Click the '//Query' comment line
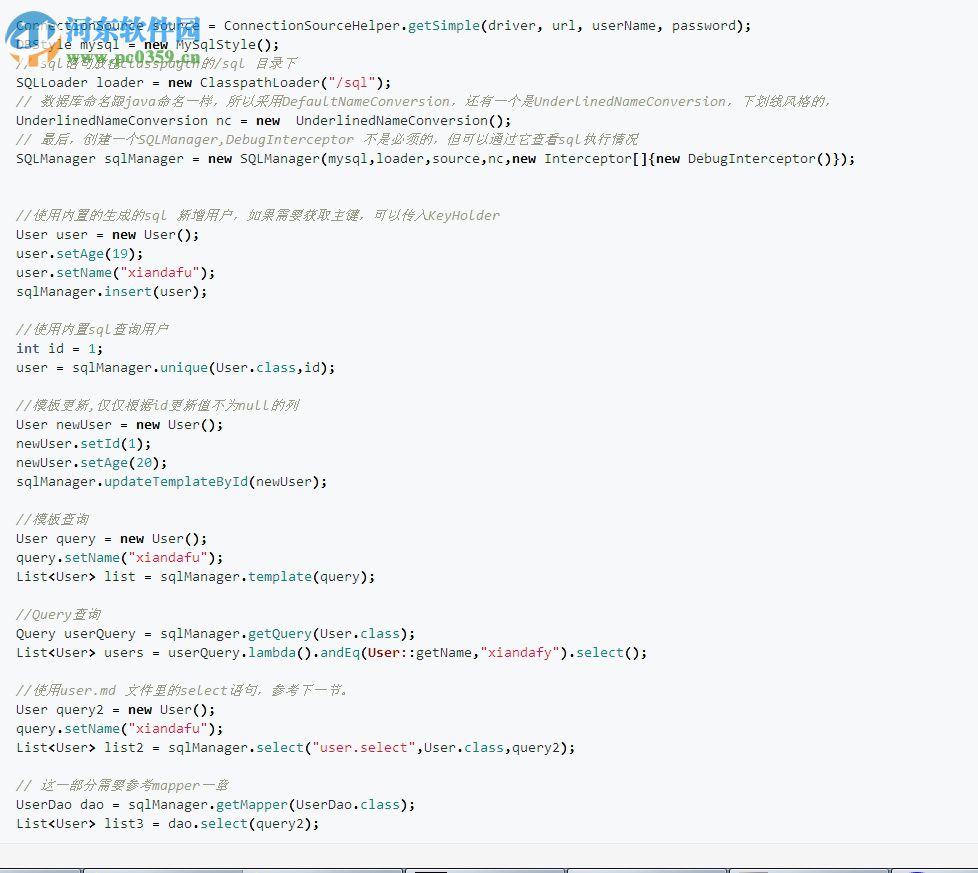The width and height of the screenshot is (978, 873). coord(59,615)
